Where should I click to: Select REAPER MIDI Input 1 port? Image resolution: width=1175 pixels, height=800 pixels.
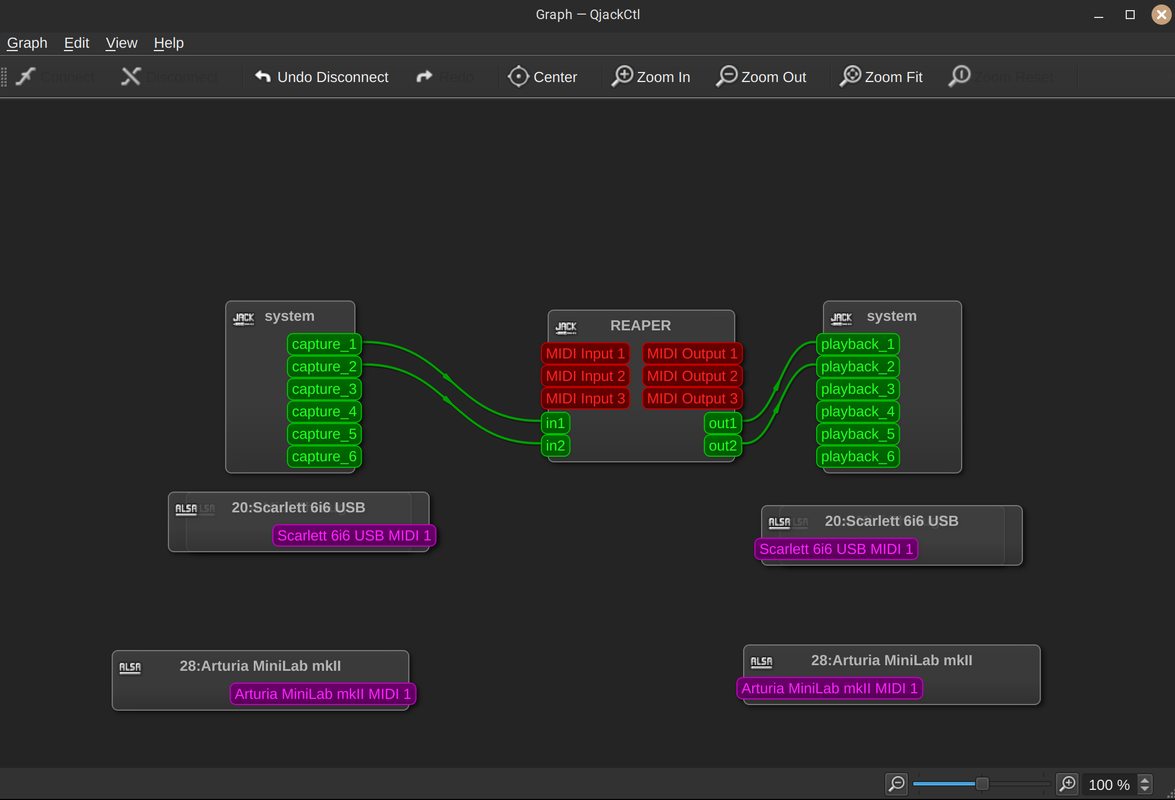coord(585,354)
